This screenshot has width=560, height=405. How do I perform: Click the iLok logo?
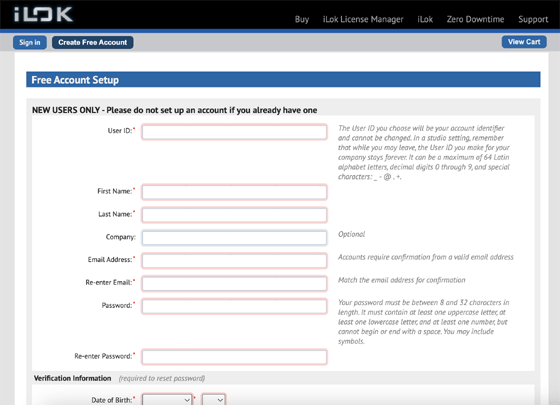43,15
